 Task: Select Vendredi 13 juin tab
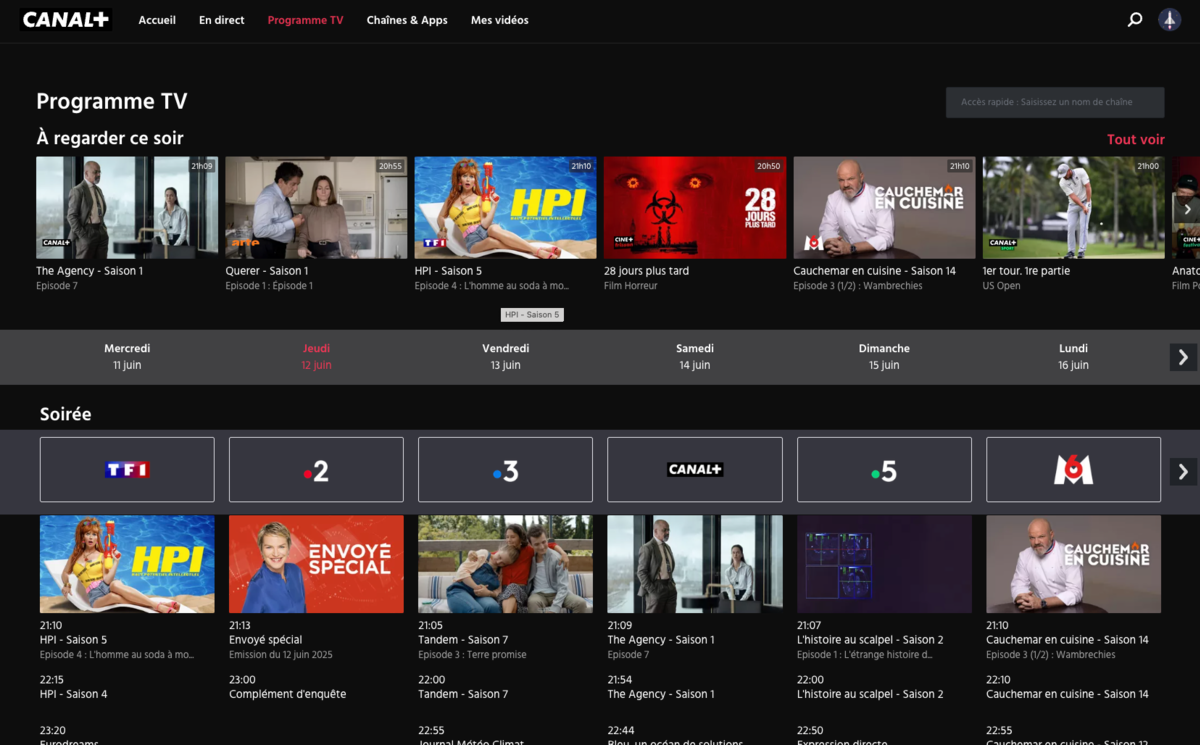click(x=505, y=357)
